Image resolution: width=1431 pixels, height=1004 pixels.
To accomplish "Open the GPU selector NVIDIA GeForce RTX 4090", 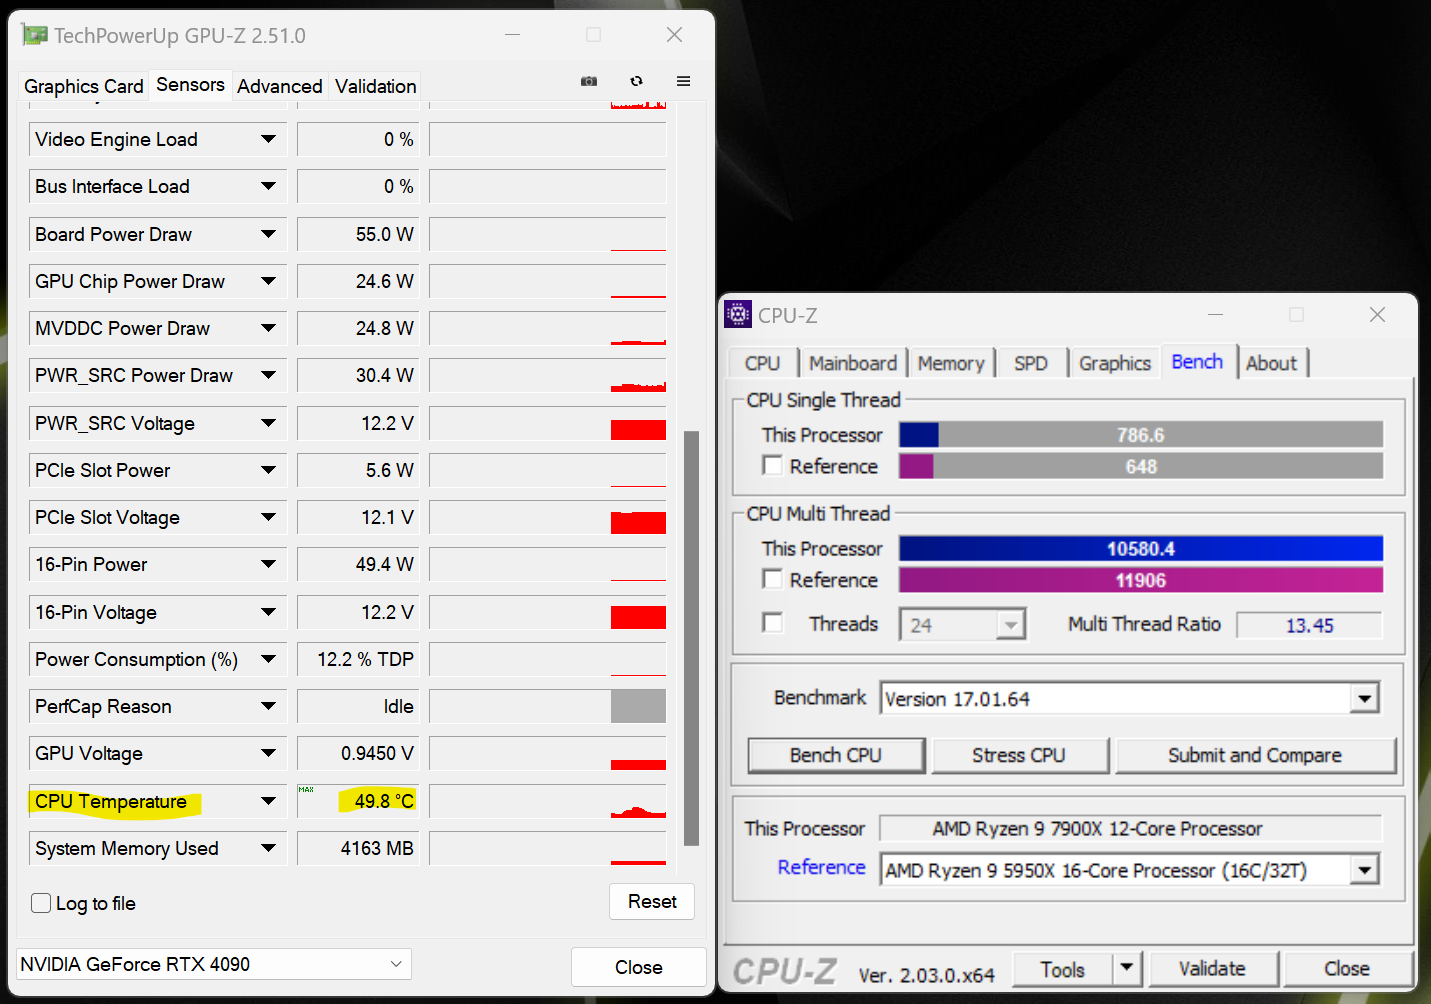I will coord(214,964).
